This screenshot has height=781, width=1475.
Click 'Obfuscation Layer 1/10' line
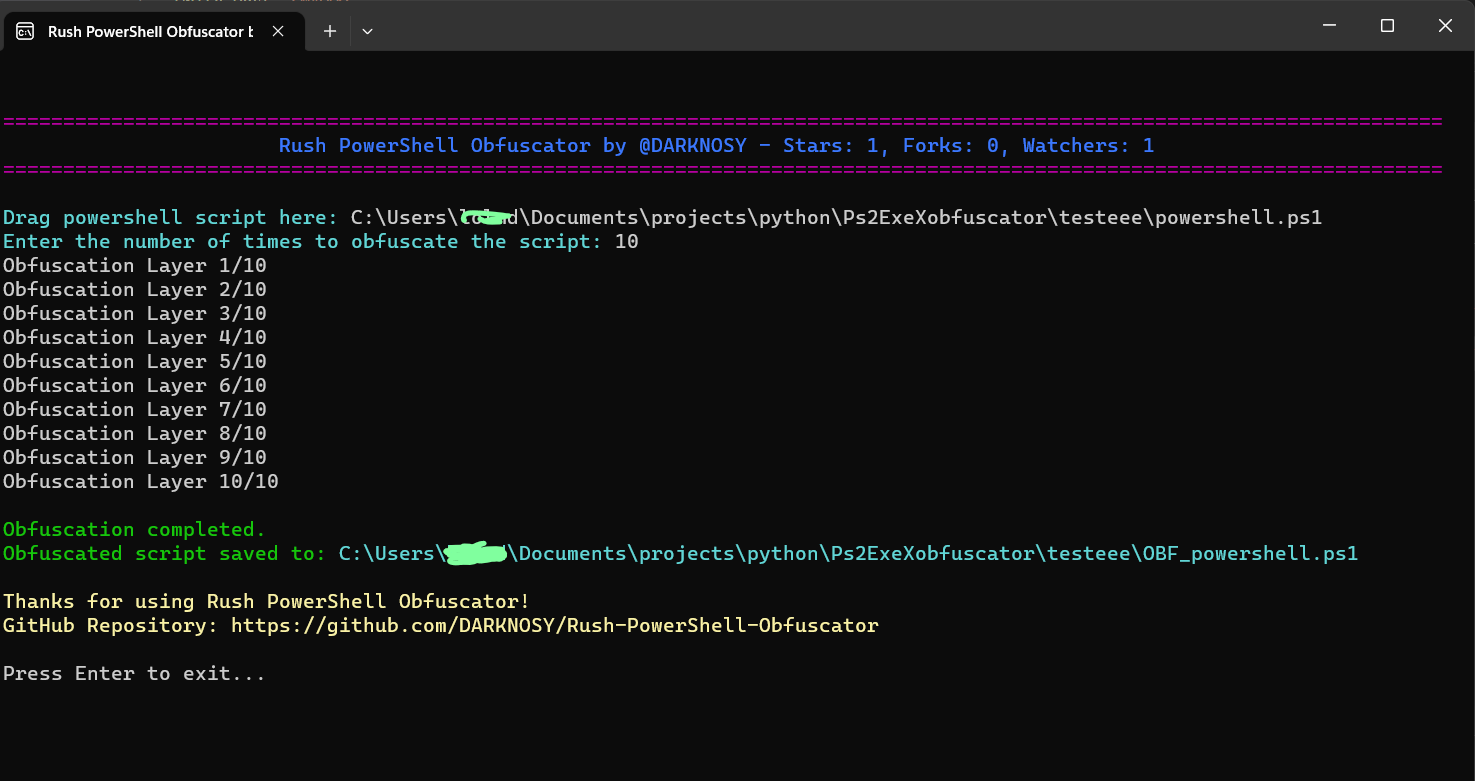(x=135, y=266)
